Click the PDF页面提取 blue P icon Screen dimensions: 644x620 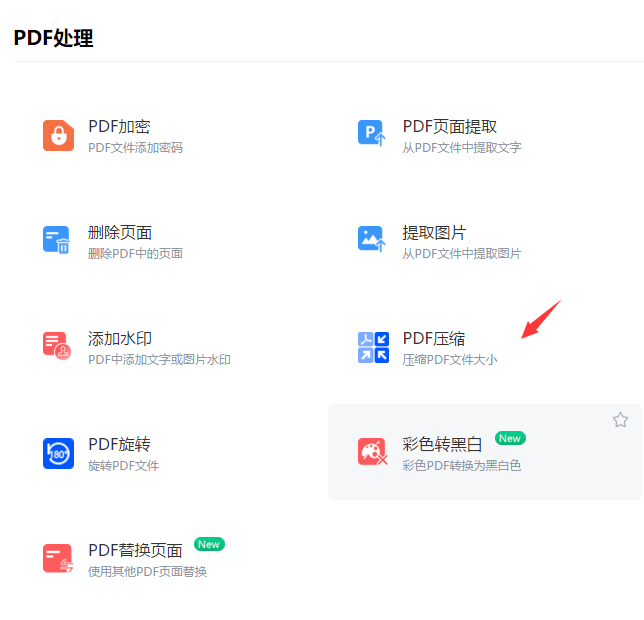[372, 133]
